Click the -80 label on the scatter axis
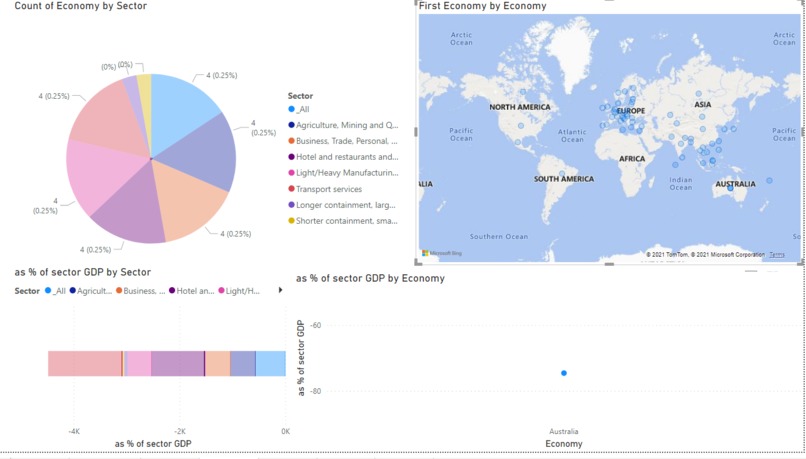 click(315, 391)
